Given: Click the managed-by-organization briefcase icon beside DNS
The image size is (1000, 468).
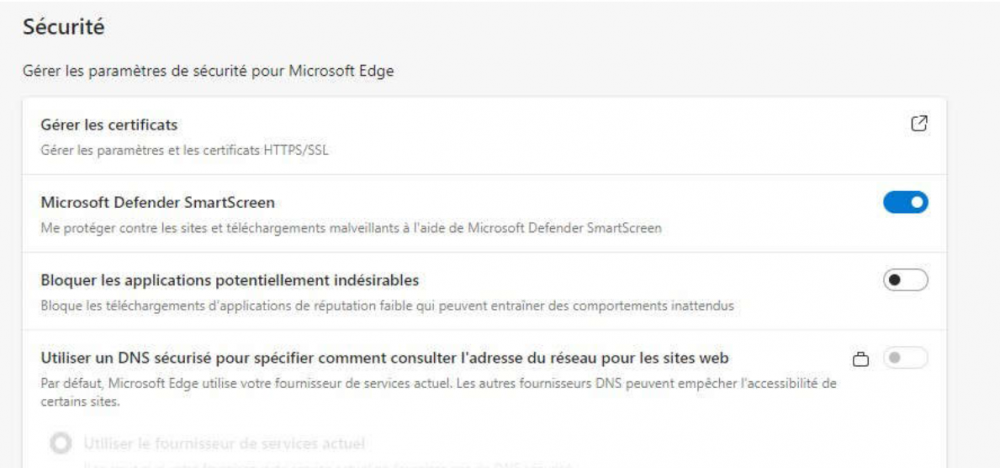Looking at the screenshot, I should [x=858, y=358].
